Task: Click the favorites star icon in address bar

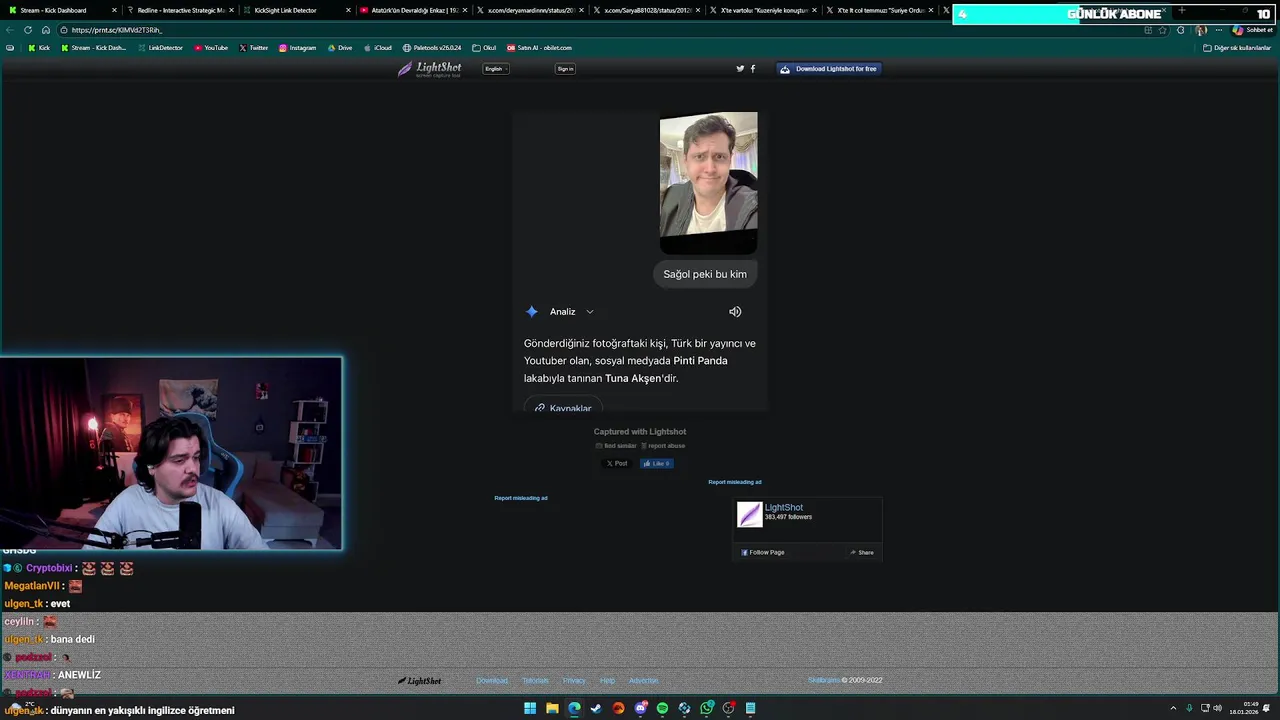Action: pos(1162,30)
